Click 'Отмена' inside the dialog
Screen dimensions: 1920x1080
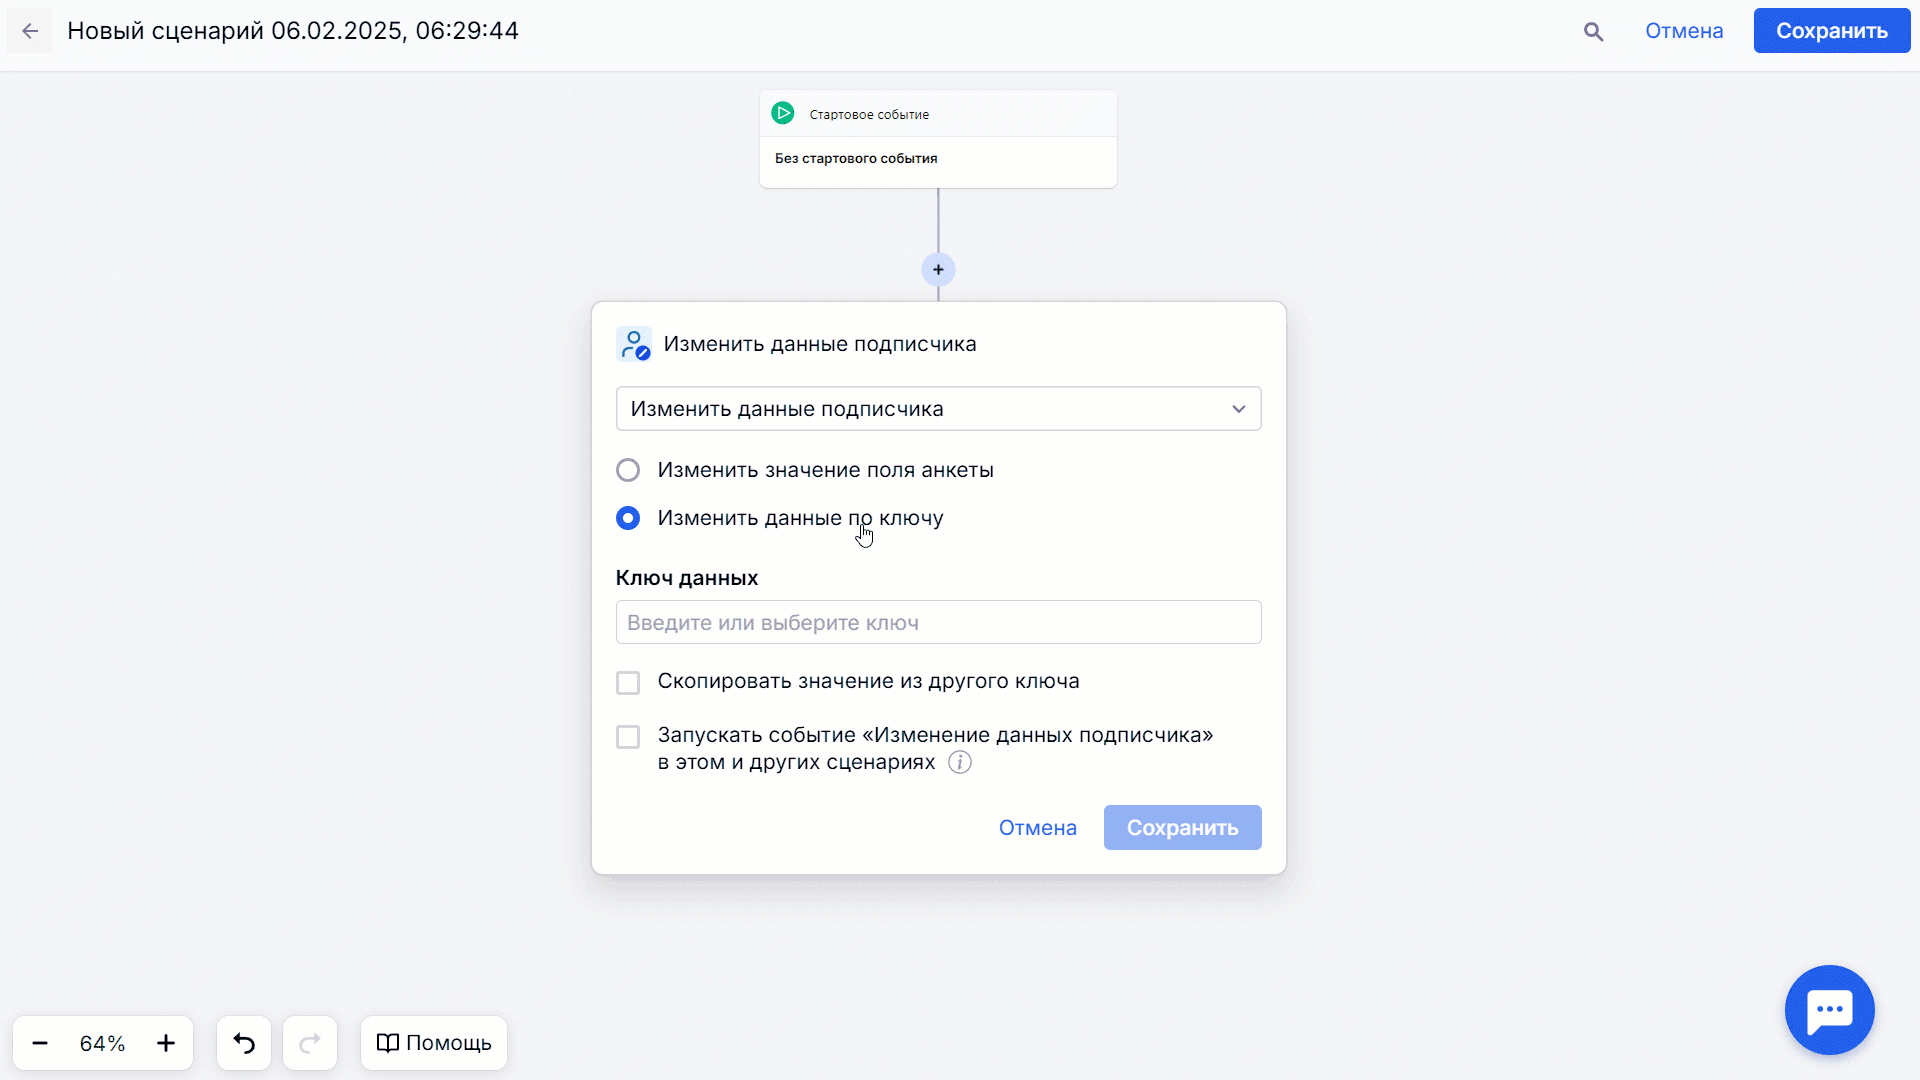(x=1037, y=827)
